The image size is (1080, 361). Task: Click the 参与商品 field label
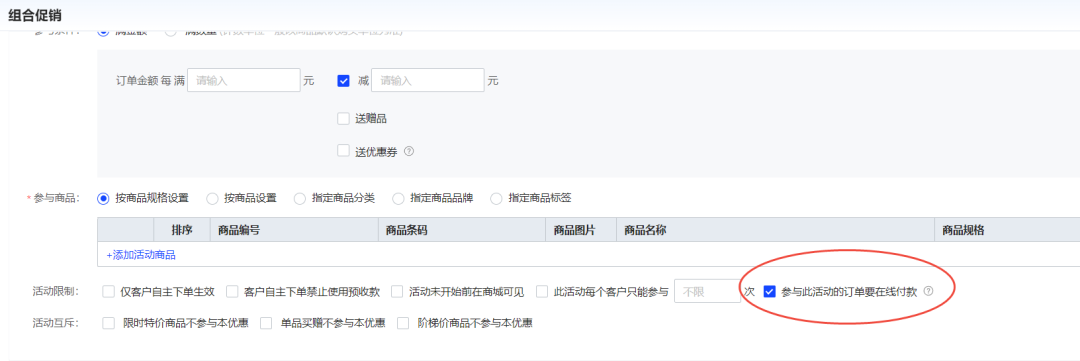[x=56, y=198]
